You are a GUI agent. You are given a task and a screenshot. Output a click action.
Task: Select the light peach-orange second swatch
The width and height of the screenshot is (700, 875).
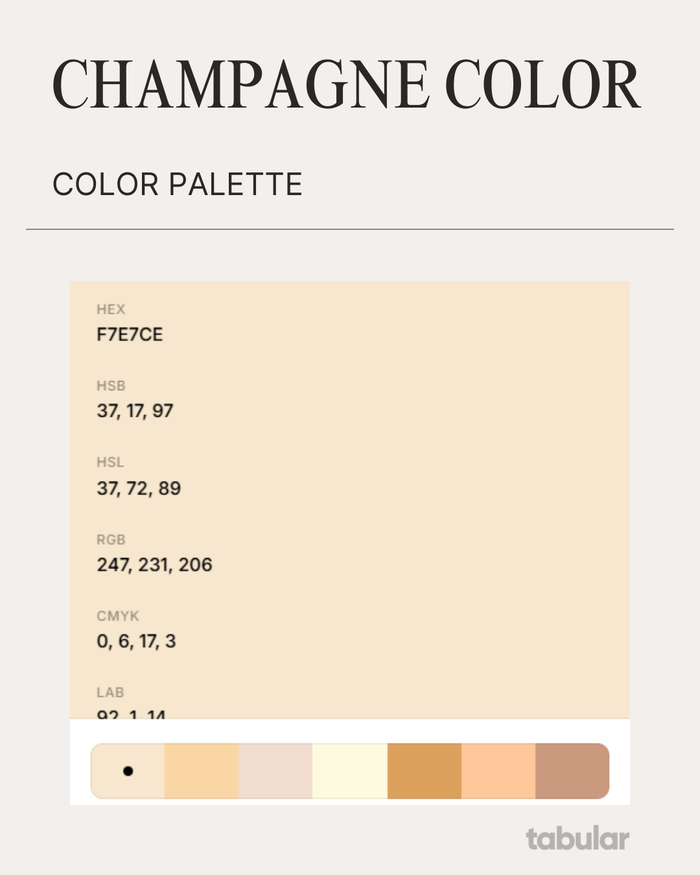[202, 771]
